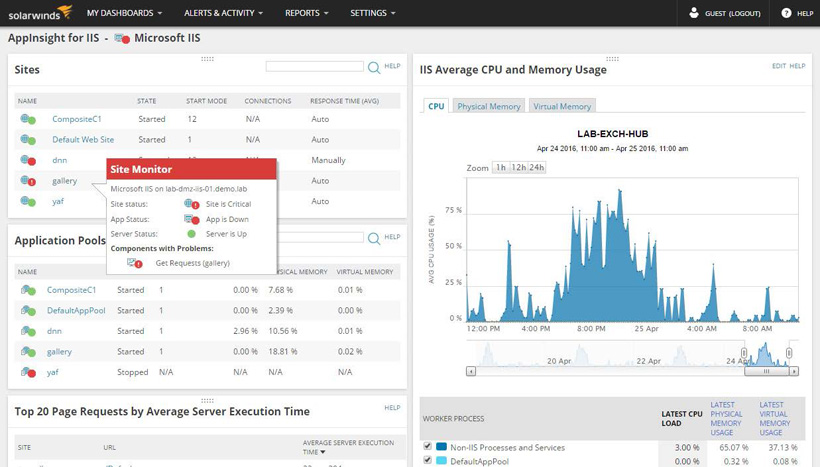This screenshot has width=820, height=467.
Task: Select the Virtual Memory tab
Action: [561, 106]
